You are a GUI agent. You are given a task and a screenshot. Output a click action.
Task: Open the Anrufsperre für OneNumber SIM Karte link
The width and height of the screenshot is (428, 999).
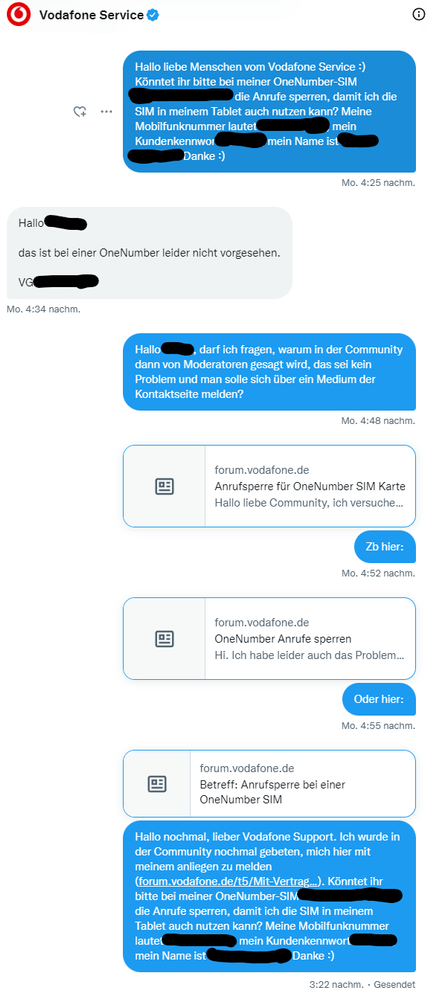click(269, 486)
